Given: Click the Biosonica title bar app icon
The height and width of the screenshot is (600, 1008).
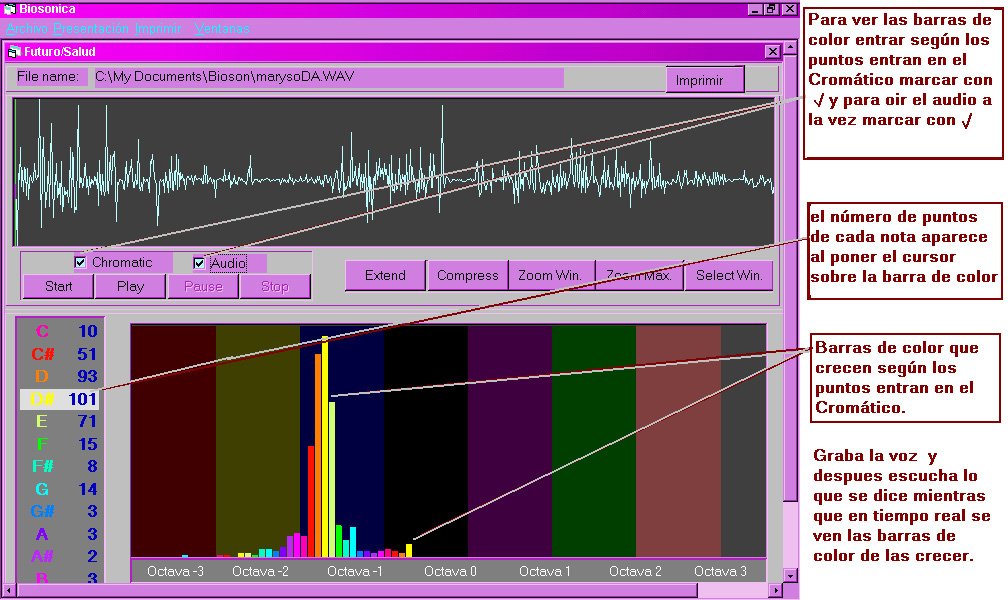Looking at the screenshot, I should point(9,9).
